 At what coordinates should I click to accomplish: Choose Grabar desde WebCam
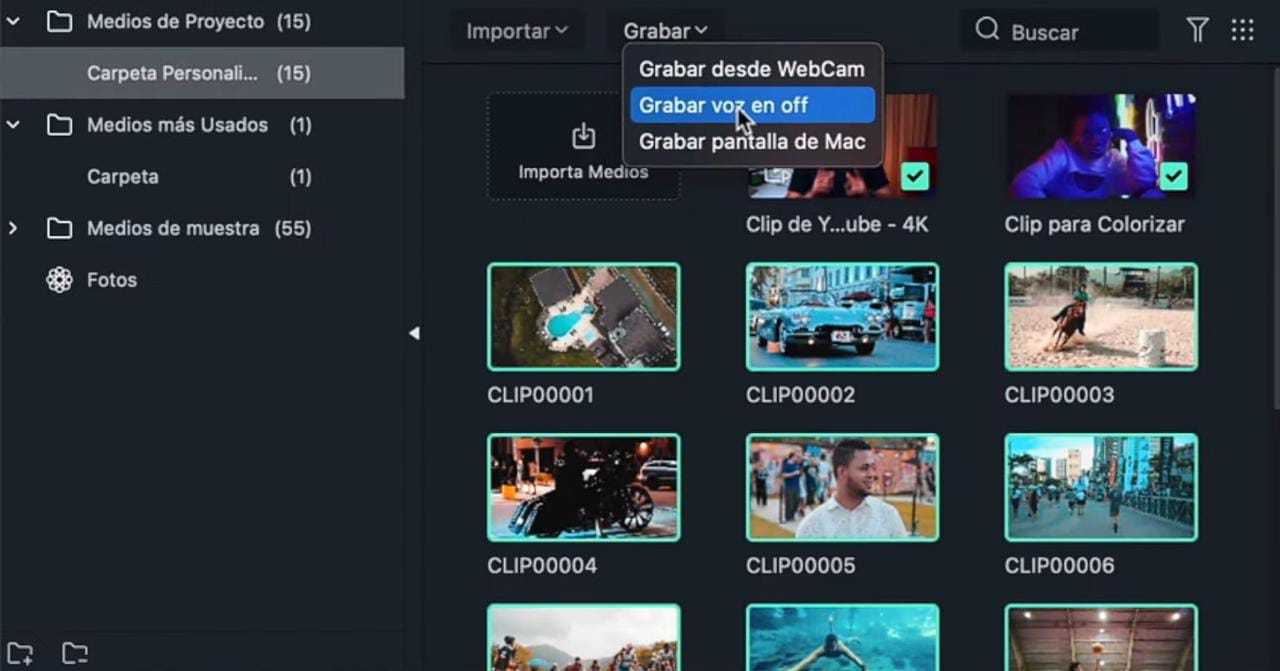(x=752, y=69)
